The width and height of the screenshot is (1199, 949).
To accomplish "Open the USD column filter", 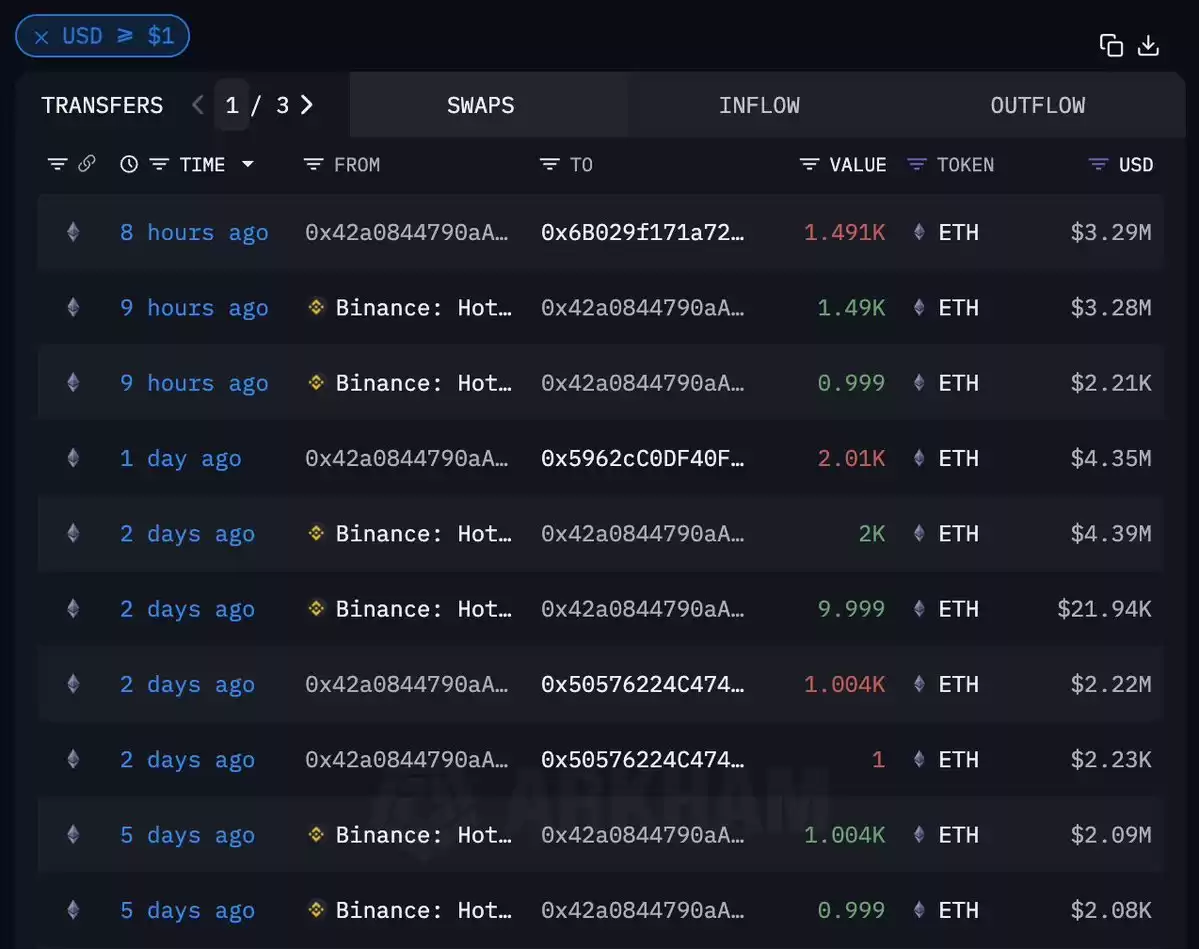I will tap(1098, 164).
